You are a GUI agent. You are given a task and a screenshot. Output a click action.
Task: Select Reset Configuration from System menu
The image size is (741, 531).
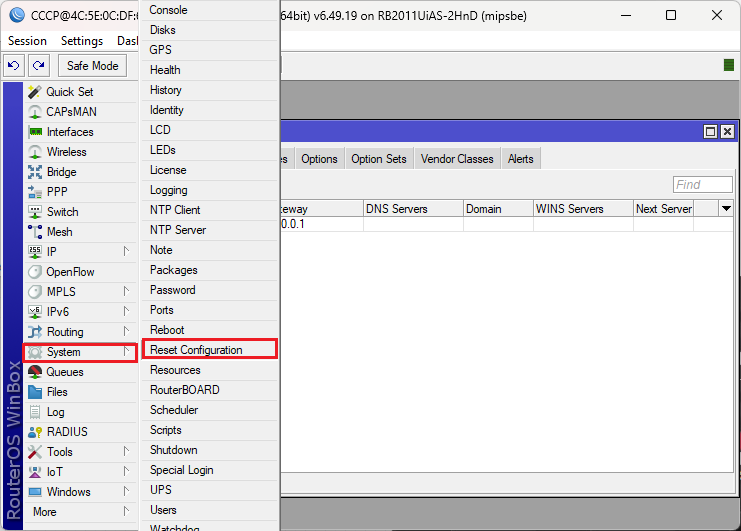click(x=209, y=350)
